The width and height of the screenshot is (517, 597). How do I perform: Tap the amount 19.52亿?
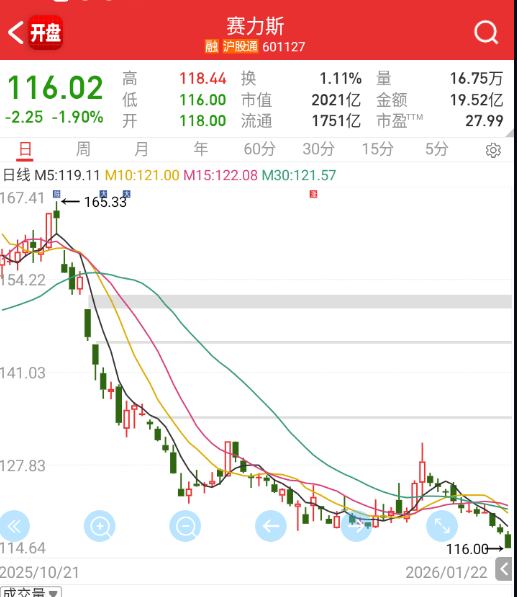click(477, 100)
